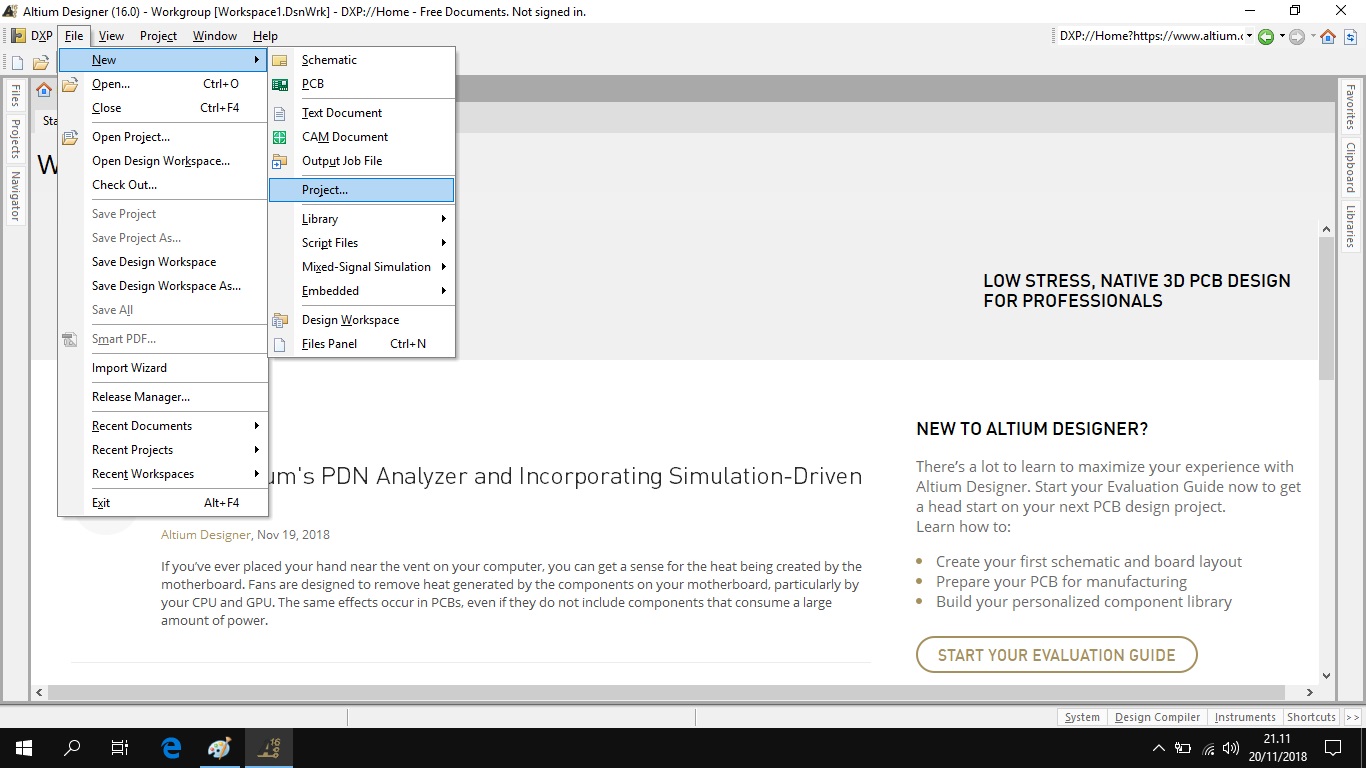The image size is (1366, 768).
Task: Click the Open Project folder icon
Action: coord(70,137)
